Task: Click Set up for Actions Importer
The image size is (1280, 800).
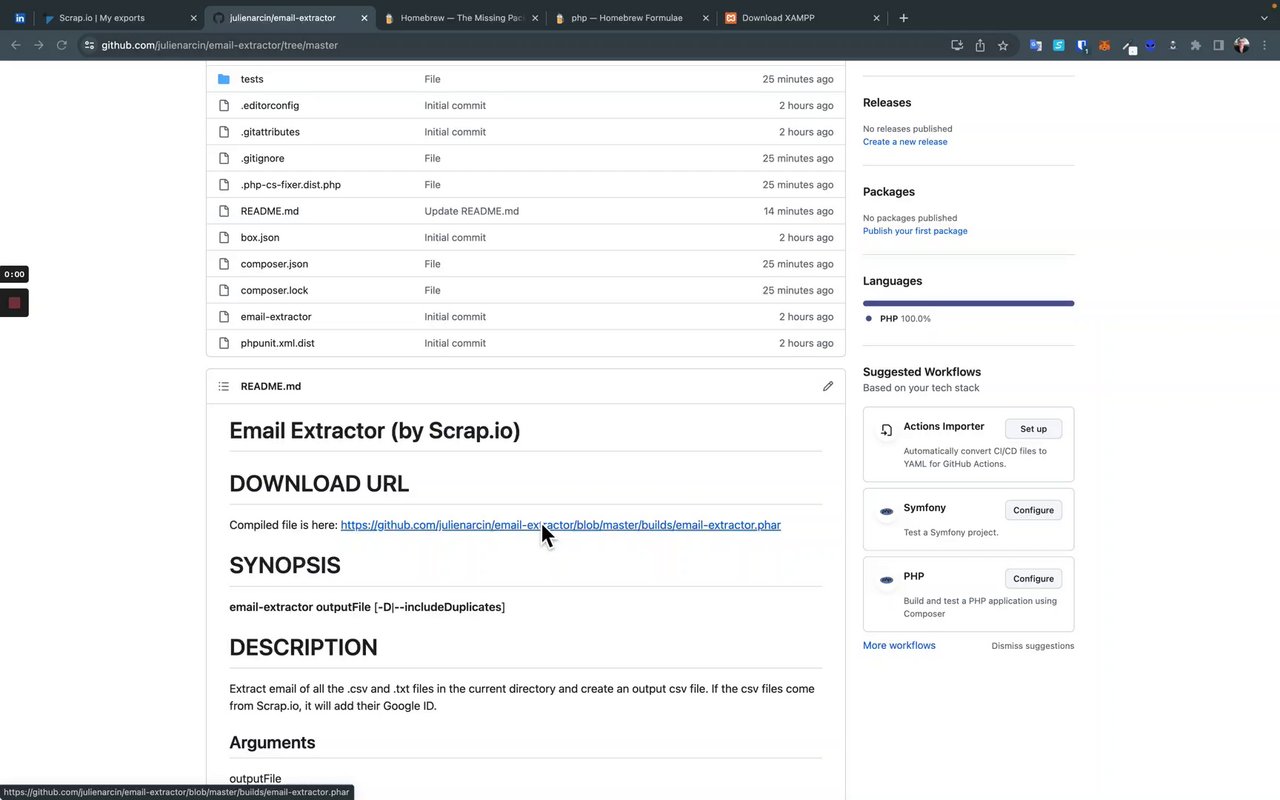Action: click(1033, 429)
